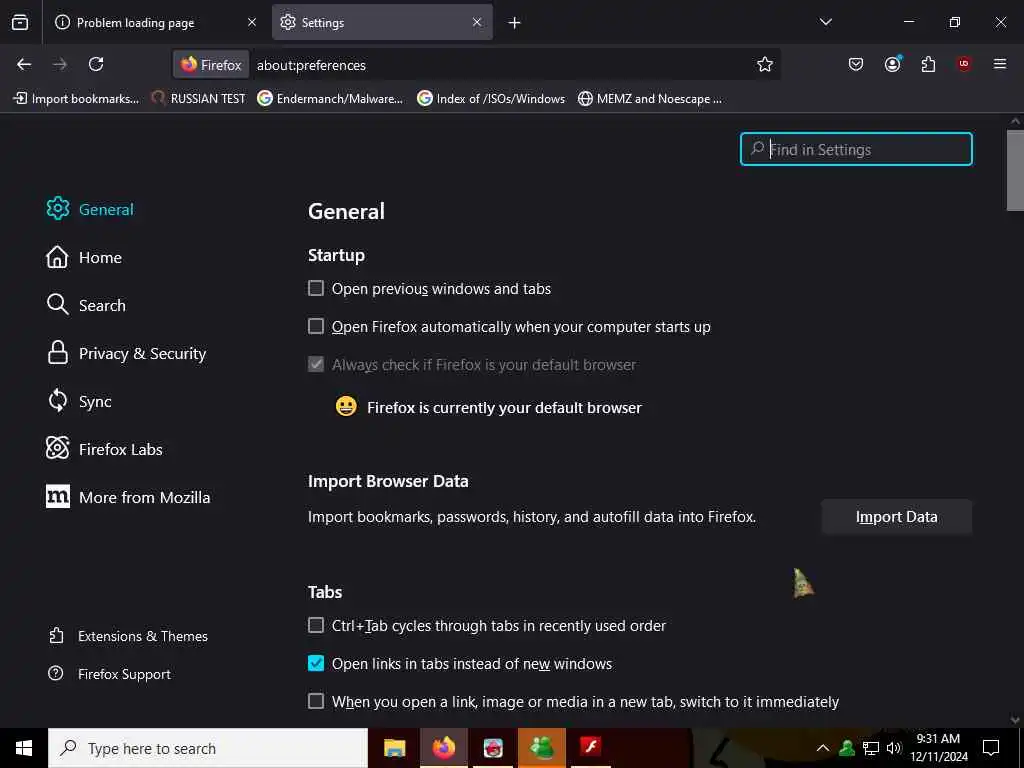Select the Settings tab
The width and height of the screenshot is (1024, 768).
click(382, 23)
